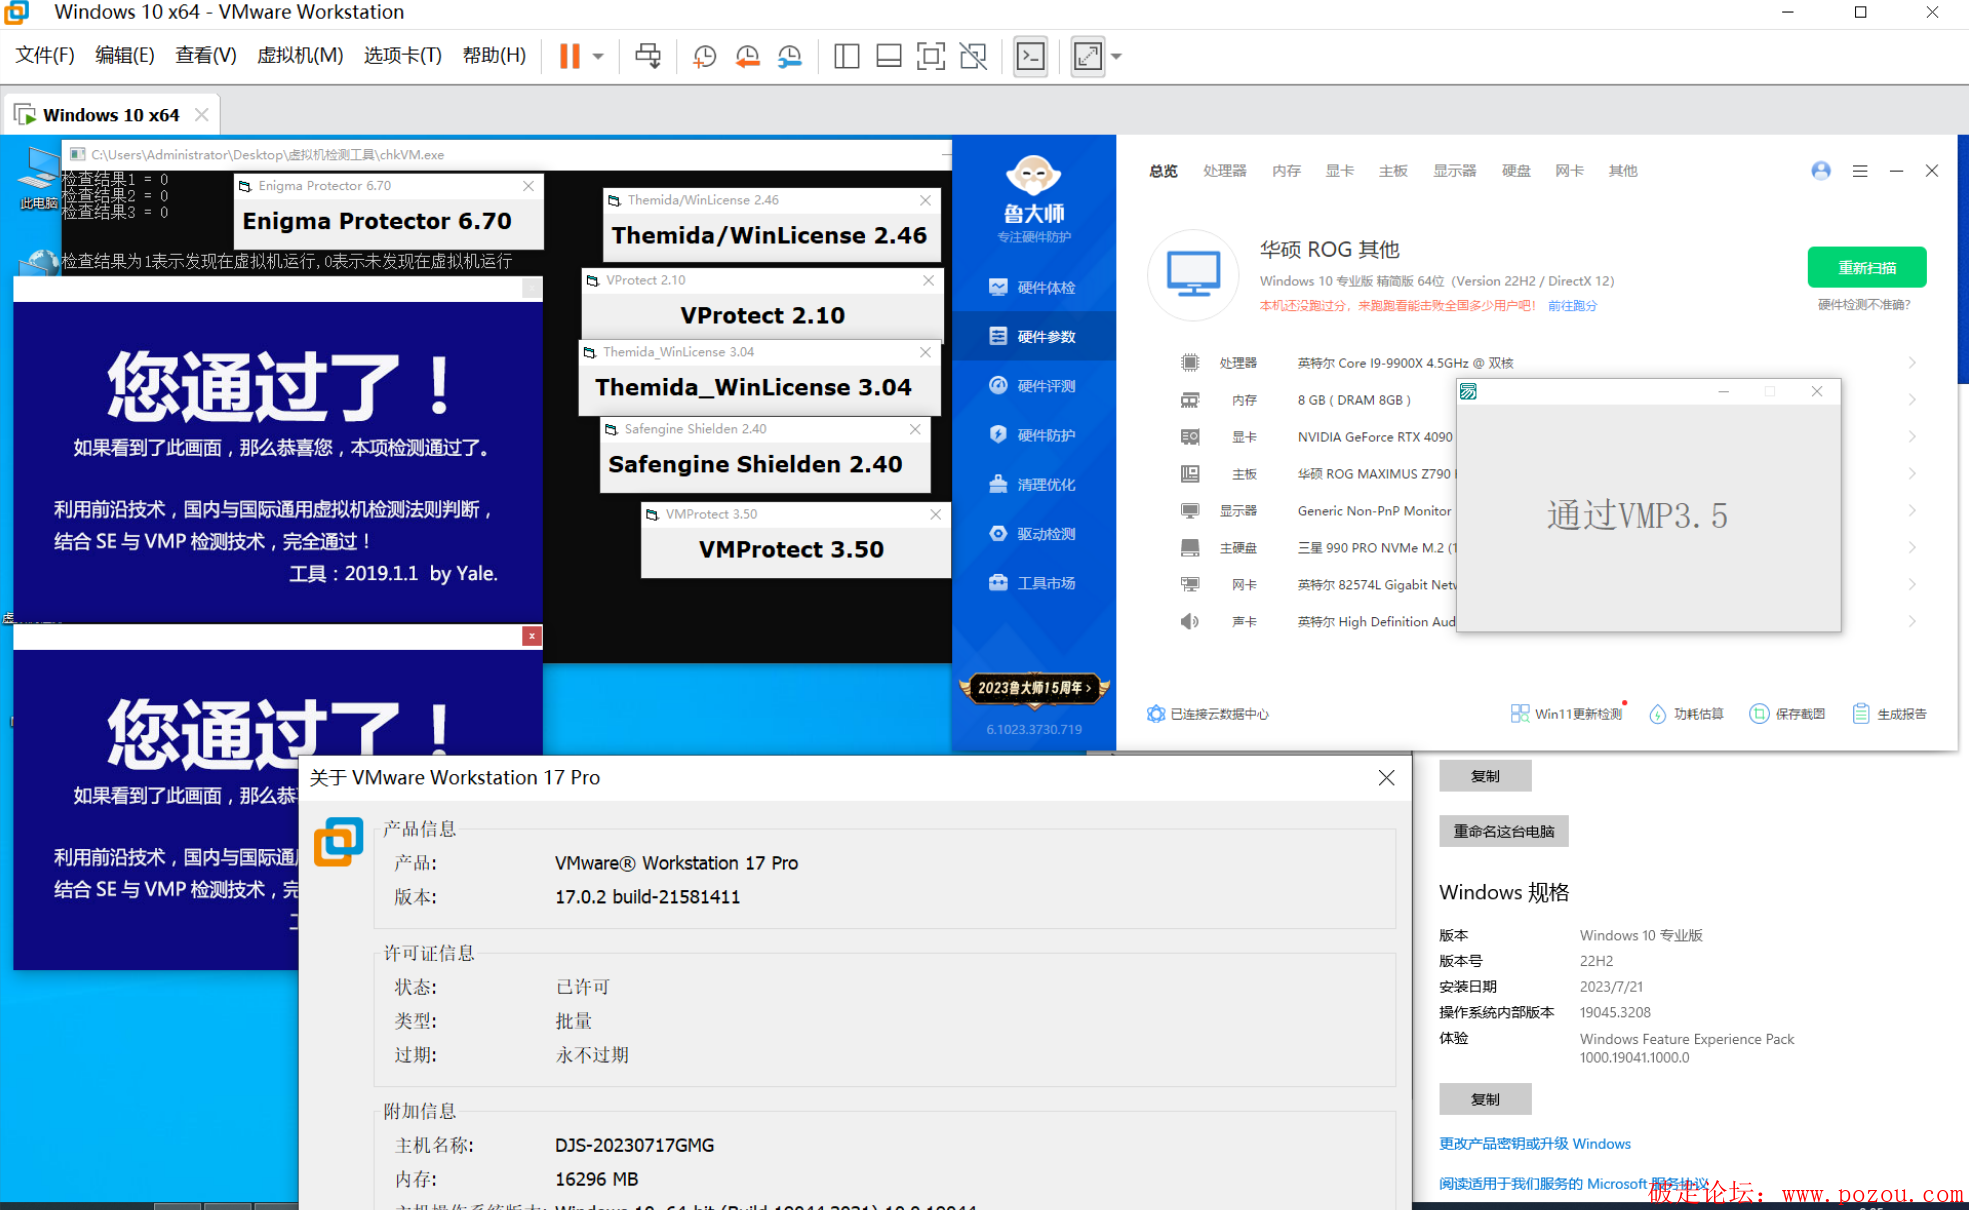The width and height of the screenshot is (1969, 1210).
Task: Expand the 处理器 row chevron
Action: 1911,363
